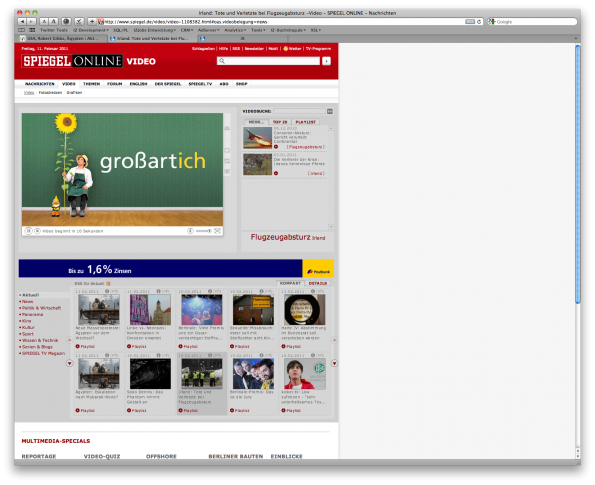The image size is (595, 485).
Task: Select Politik & Wirtschaft category link
Action: 41,308
